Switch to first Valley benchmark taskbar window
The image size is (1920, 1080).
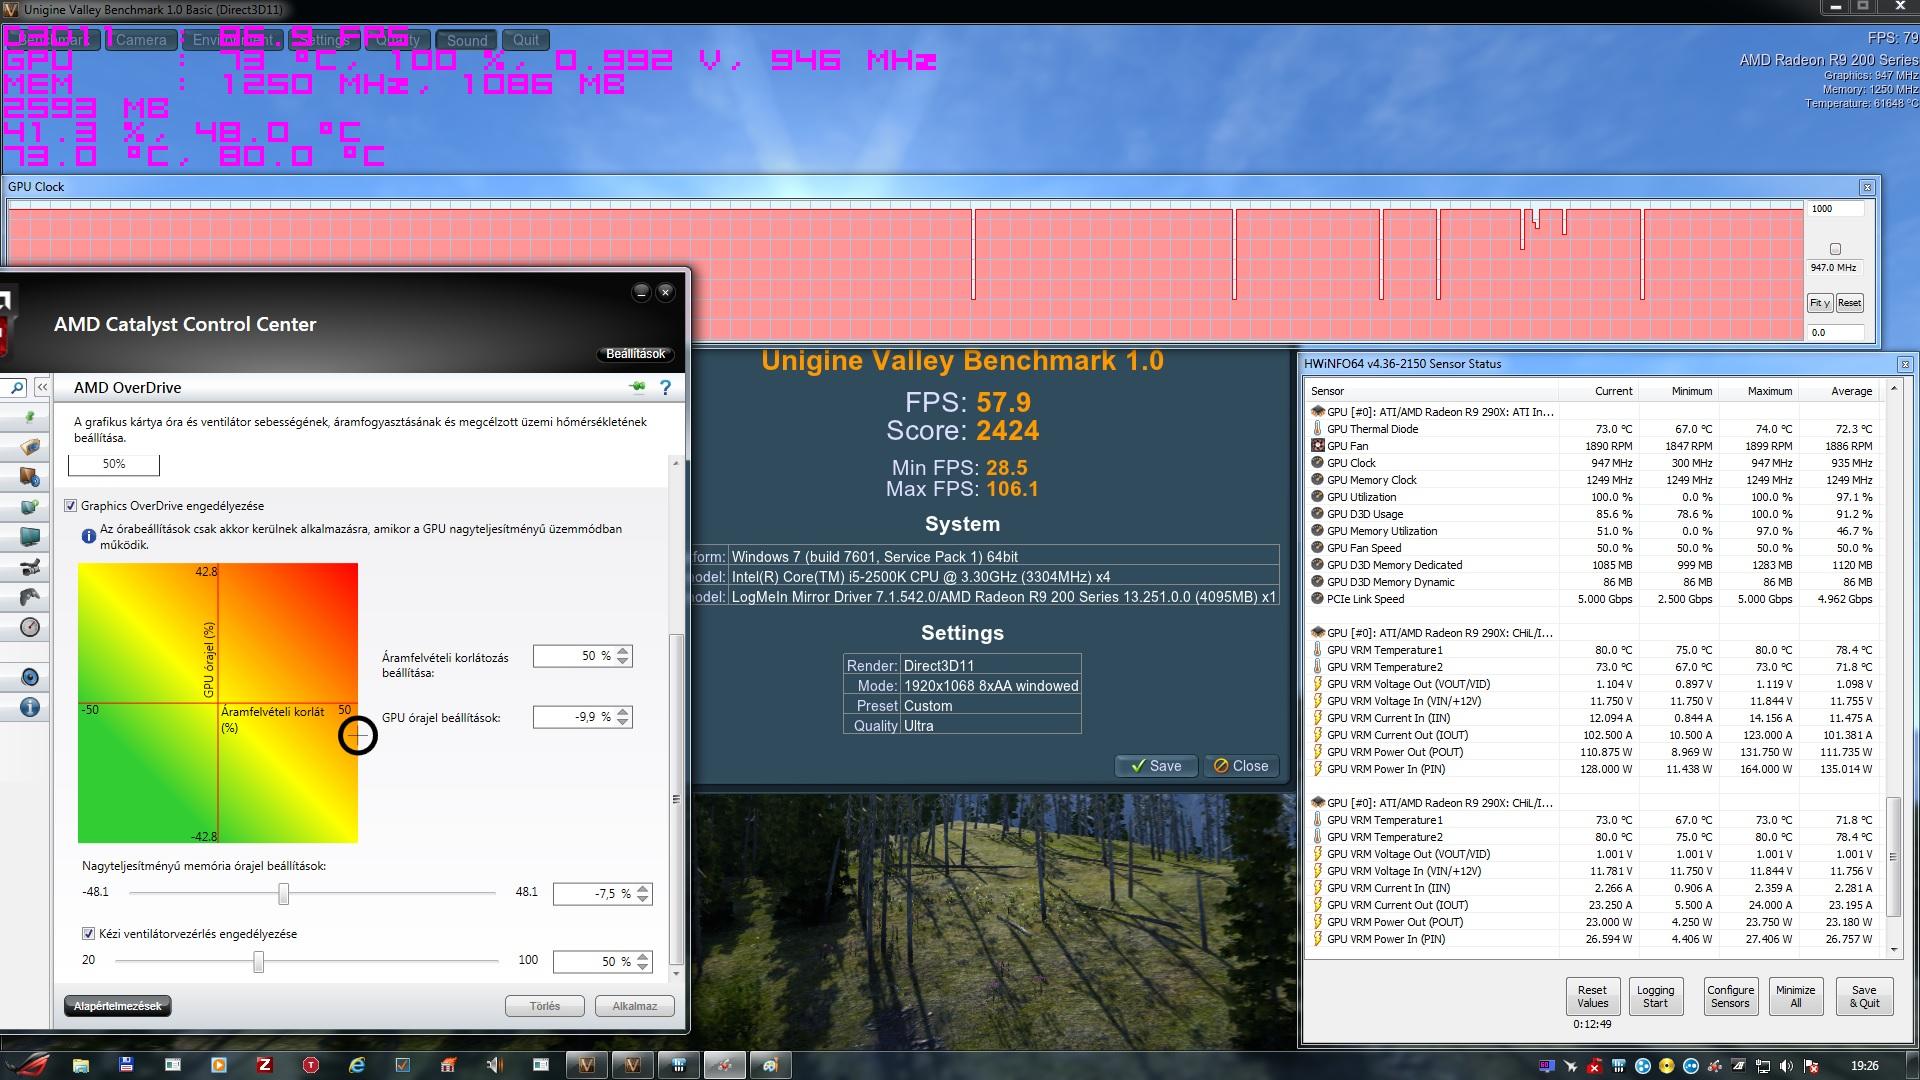point(587,1065)
